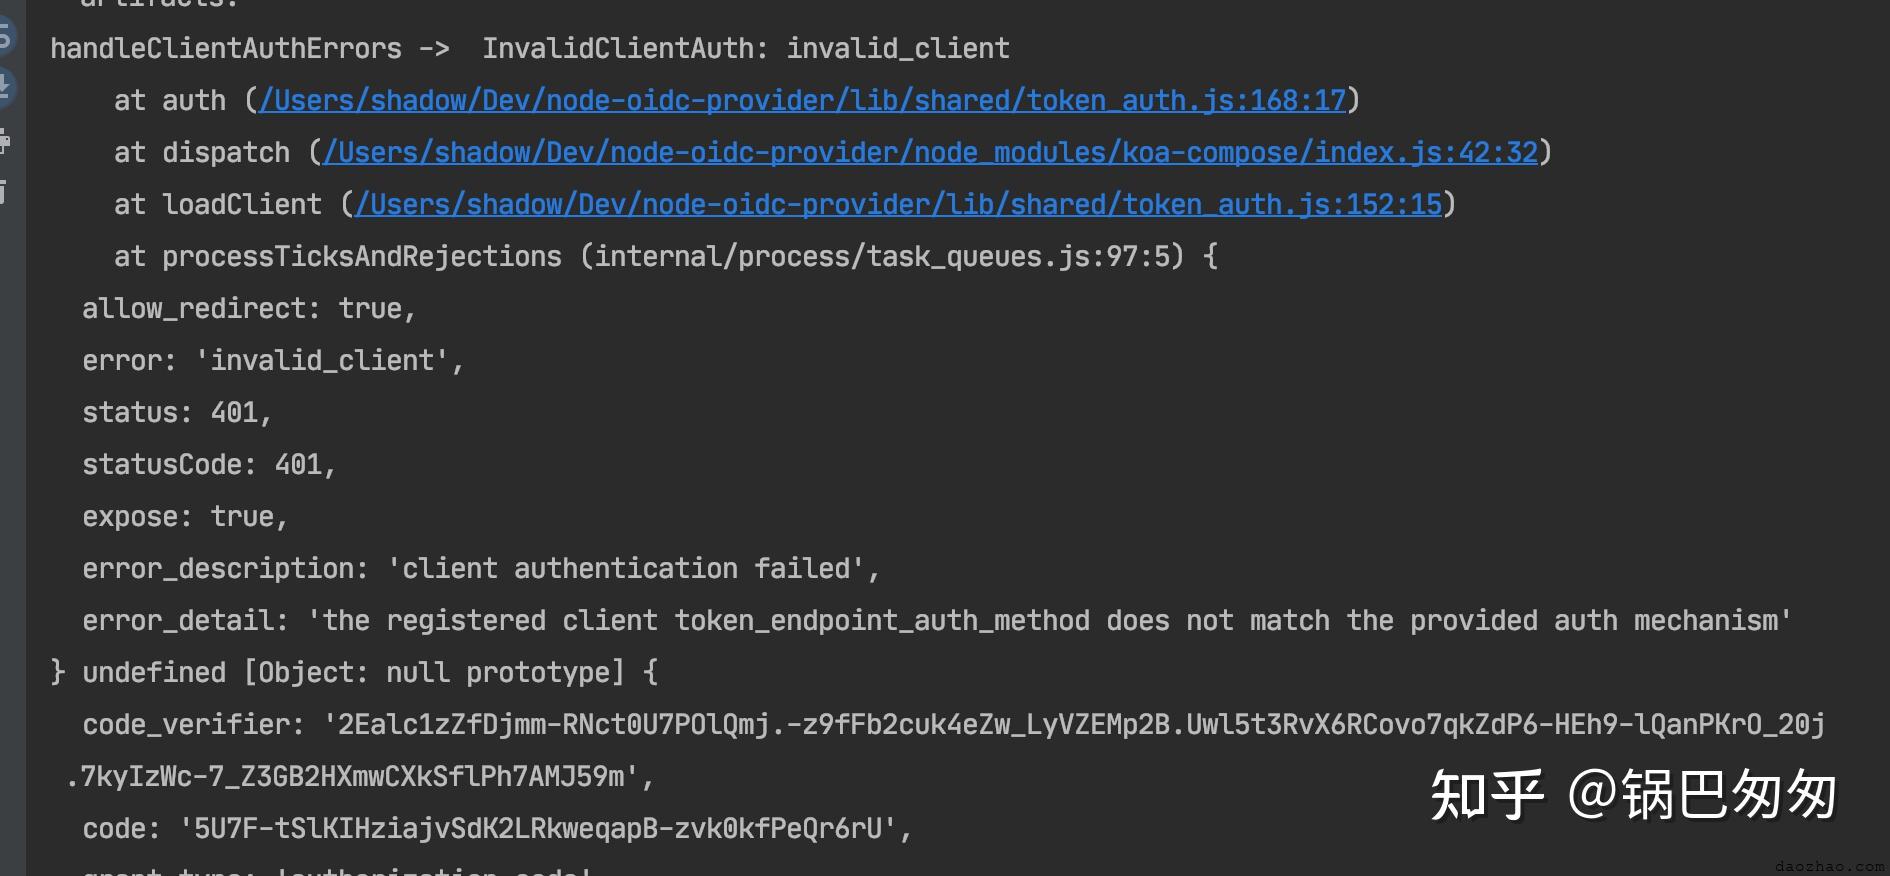The height and width of the screenshot is (876, 1890).
Task: Toggle scroll to end of console
Action: [x=5, y=87]
